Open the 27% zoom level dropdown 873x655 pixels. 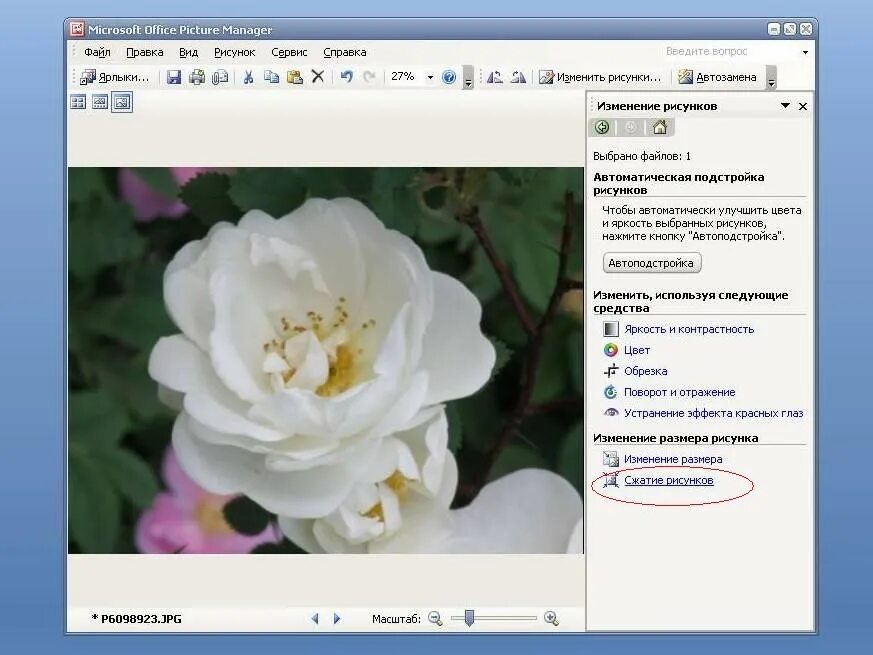pyautogui.click(x=428, y=76)
